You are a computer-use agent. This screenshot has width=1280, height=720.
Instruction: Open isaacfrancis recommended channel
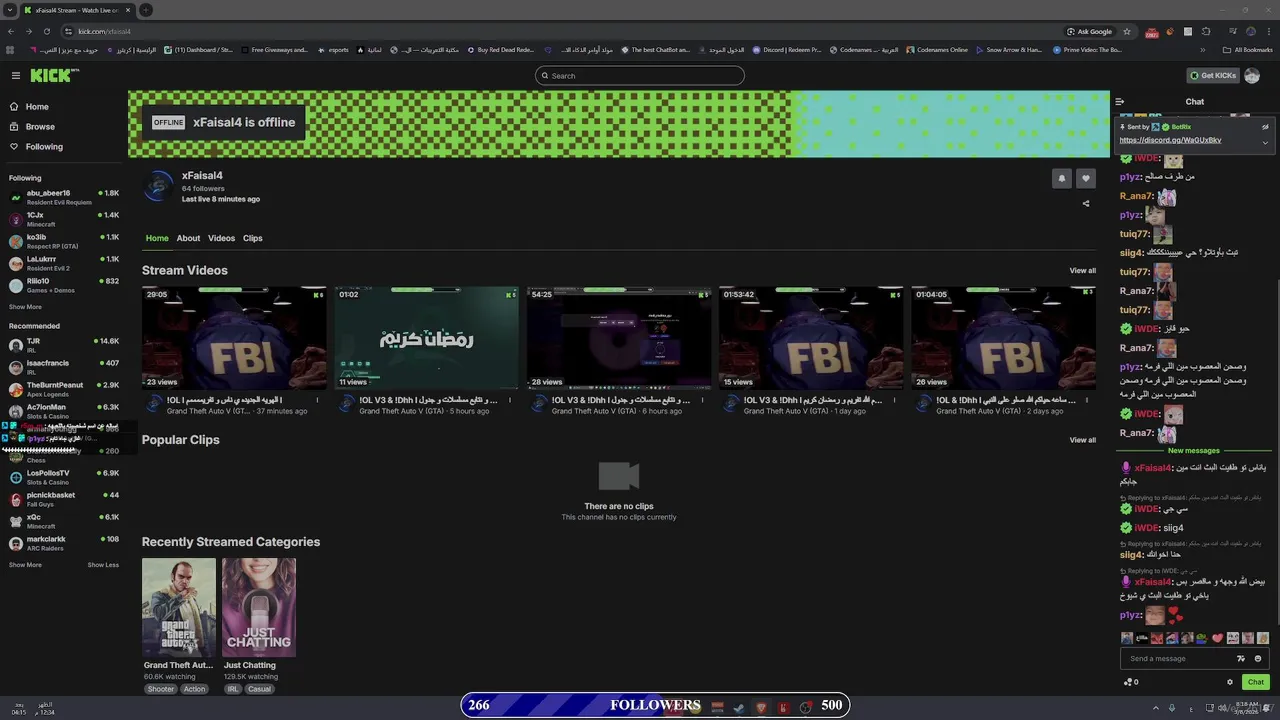[x=64, y=367]
